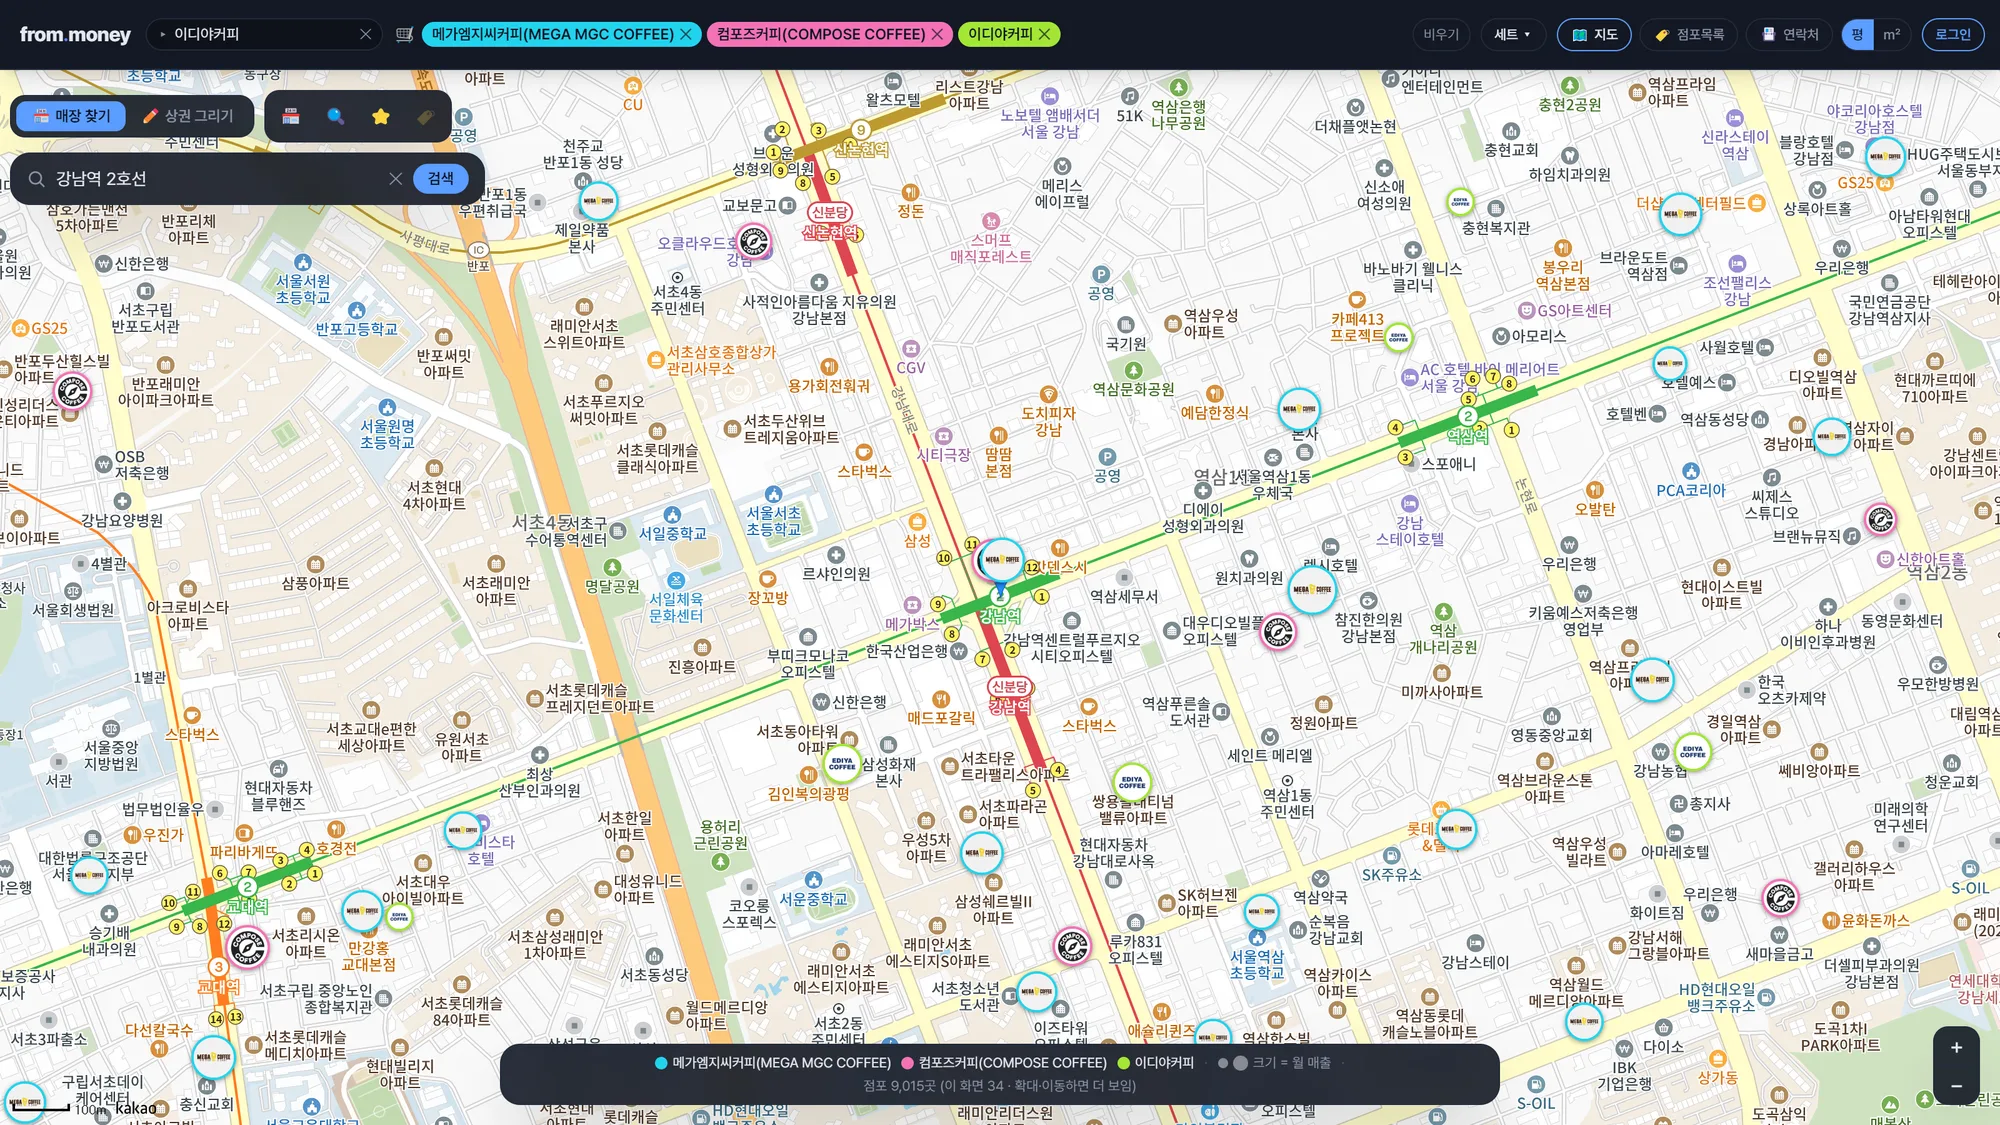Open Ediya marker near 경일역삼 아파트
This screenshot has height=1125, width=2000.
click(x=1693, y=750)
